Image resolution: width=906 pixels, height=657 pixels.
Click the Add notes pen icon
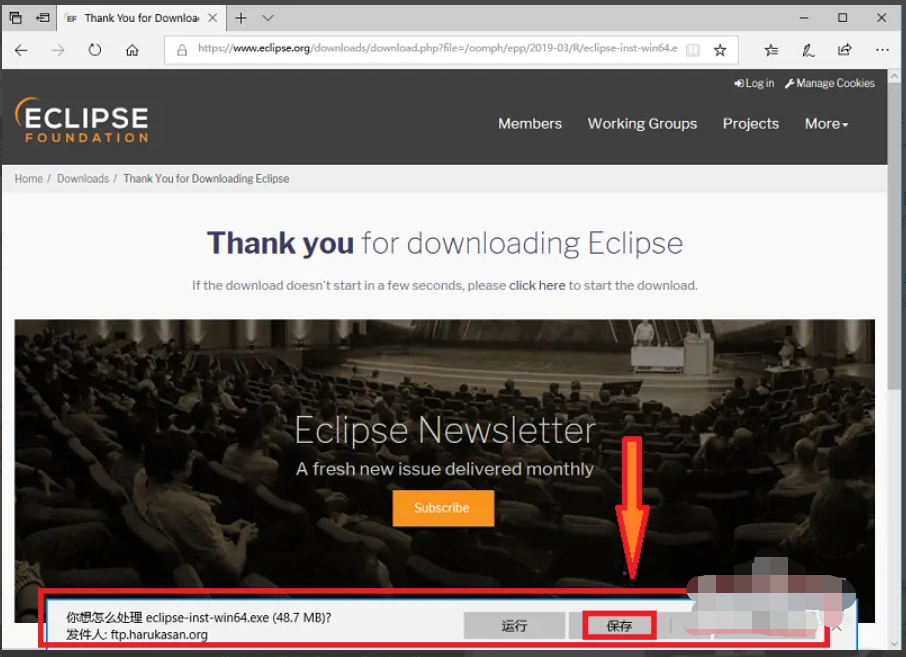point(808,50)
